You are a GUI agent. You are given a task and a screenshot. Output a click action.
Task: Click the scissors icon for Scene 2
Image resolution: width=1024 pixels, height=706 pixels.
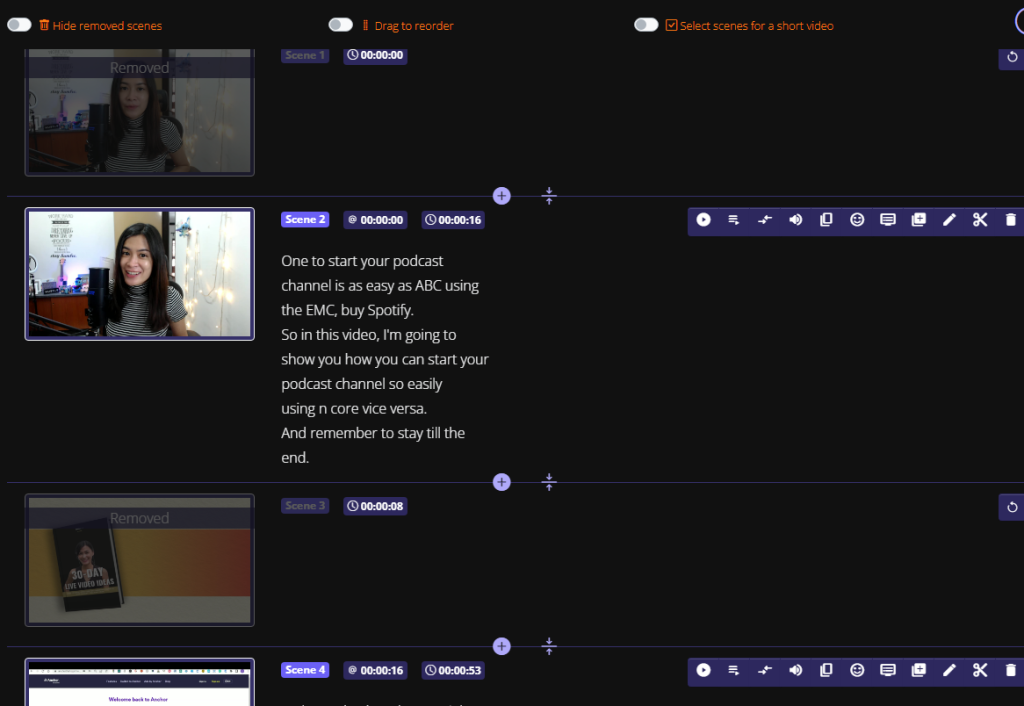tap(980, 220)
